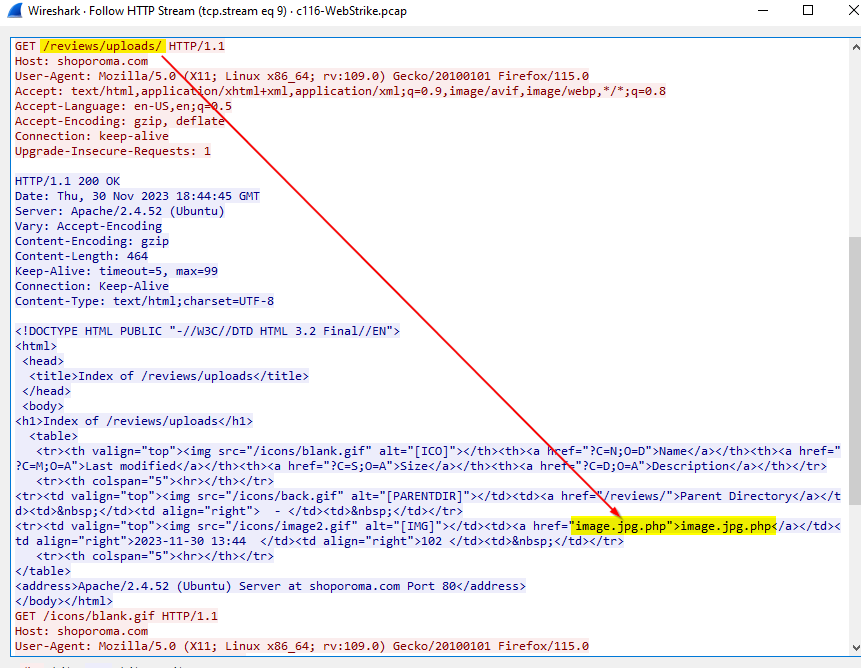Click the first 'Host: shoporoma.com' line
Viewport: 861px width, 668px height.
(x=81, y=61)
